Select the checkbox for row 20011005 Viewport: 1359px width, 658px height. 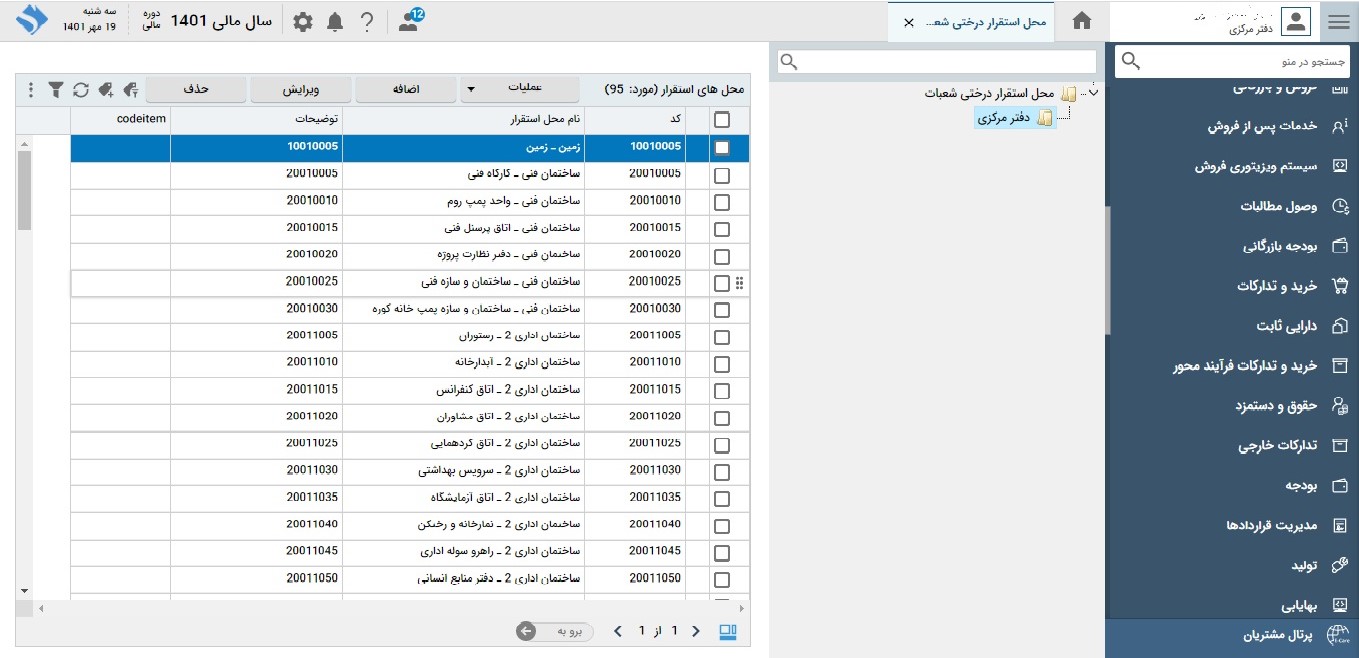[722, 337]
